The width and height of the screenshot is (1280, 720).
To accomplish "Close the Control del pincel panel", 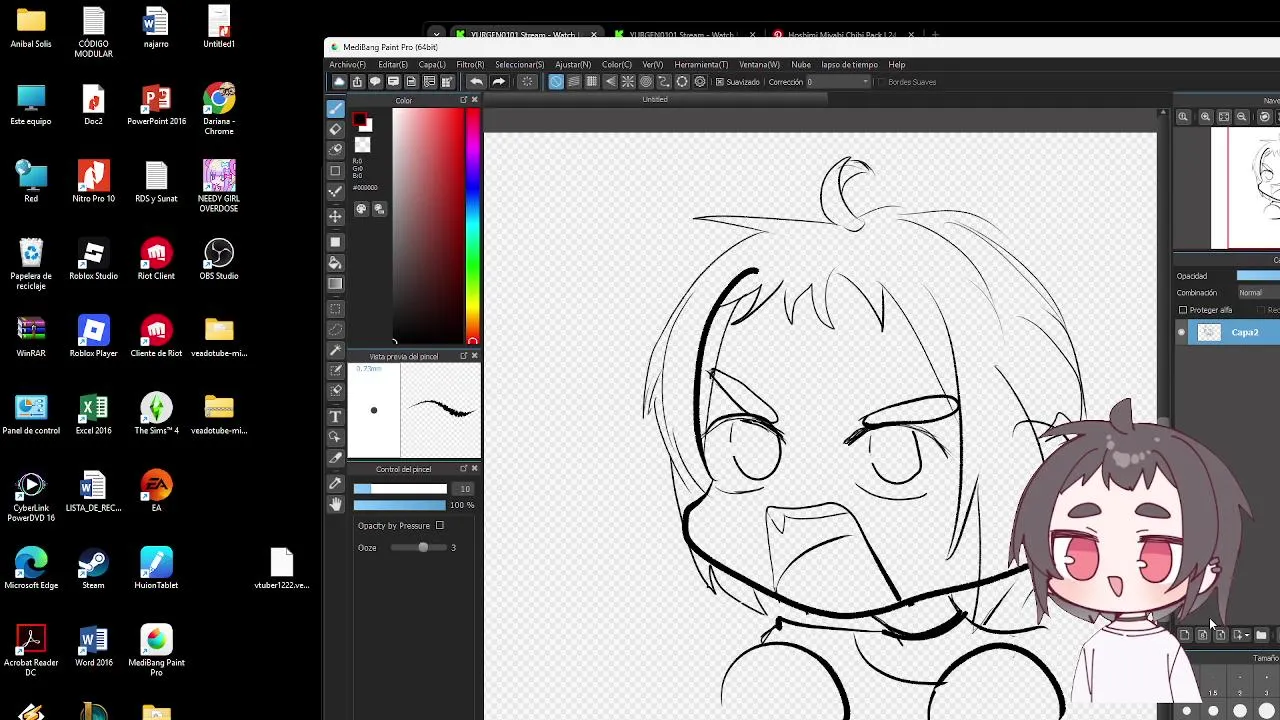I will click(475, 469).
